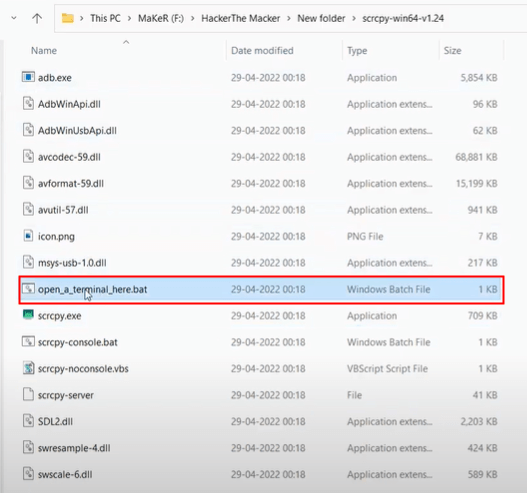Click the 68,881 KB size of avcodec-59.dll

(x=476, y=157)
